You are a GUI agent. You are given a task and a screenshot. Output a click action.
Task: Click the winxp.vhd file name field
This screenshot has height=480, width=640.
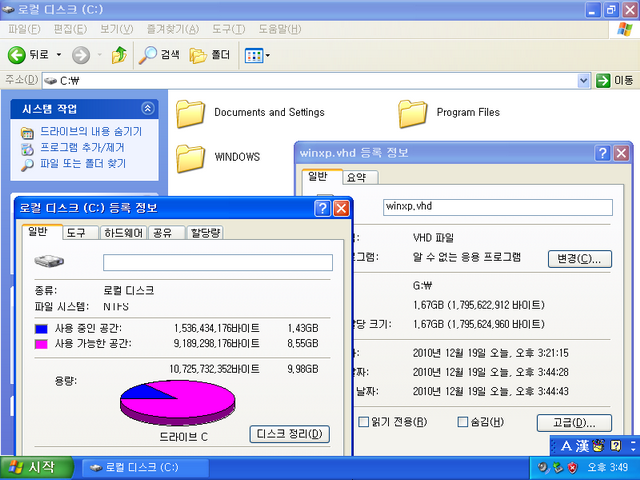click(498, 207)
